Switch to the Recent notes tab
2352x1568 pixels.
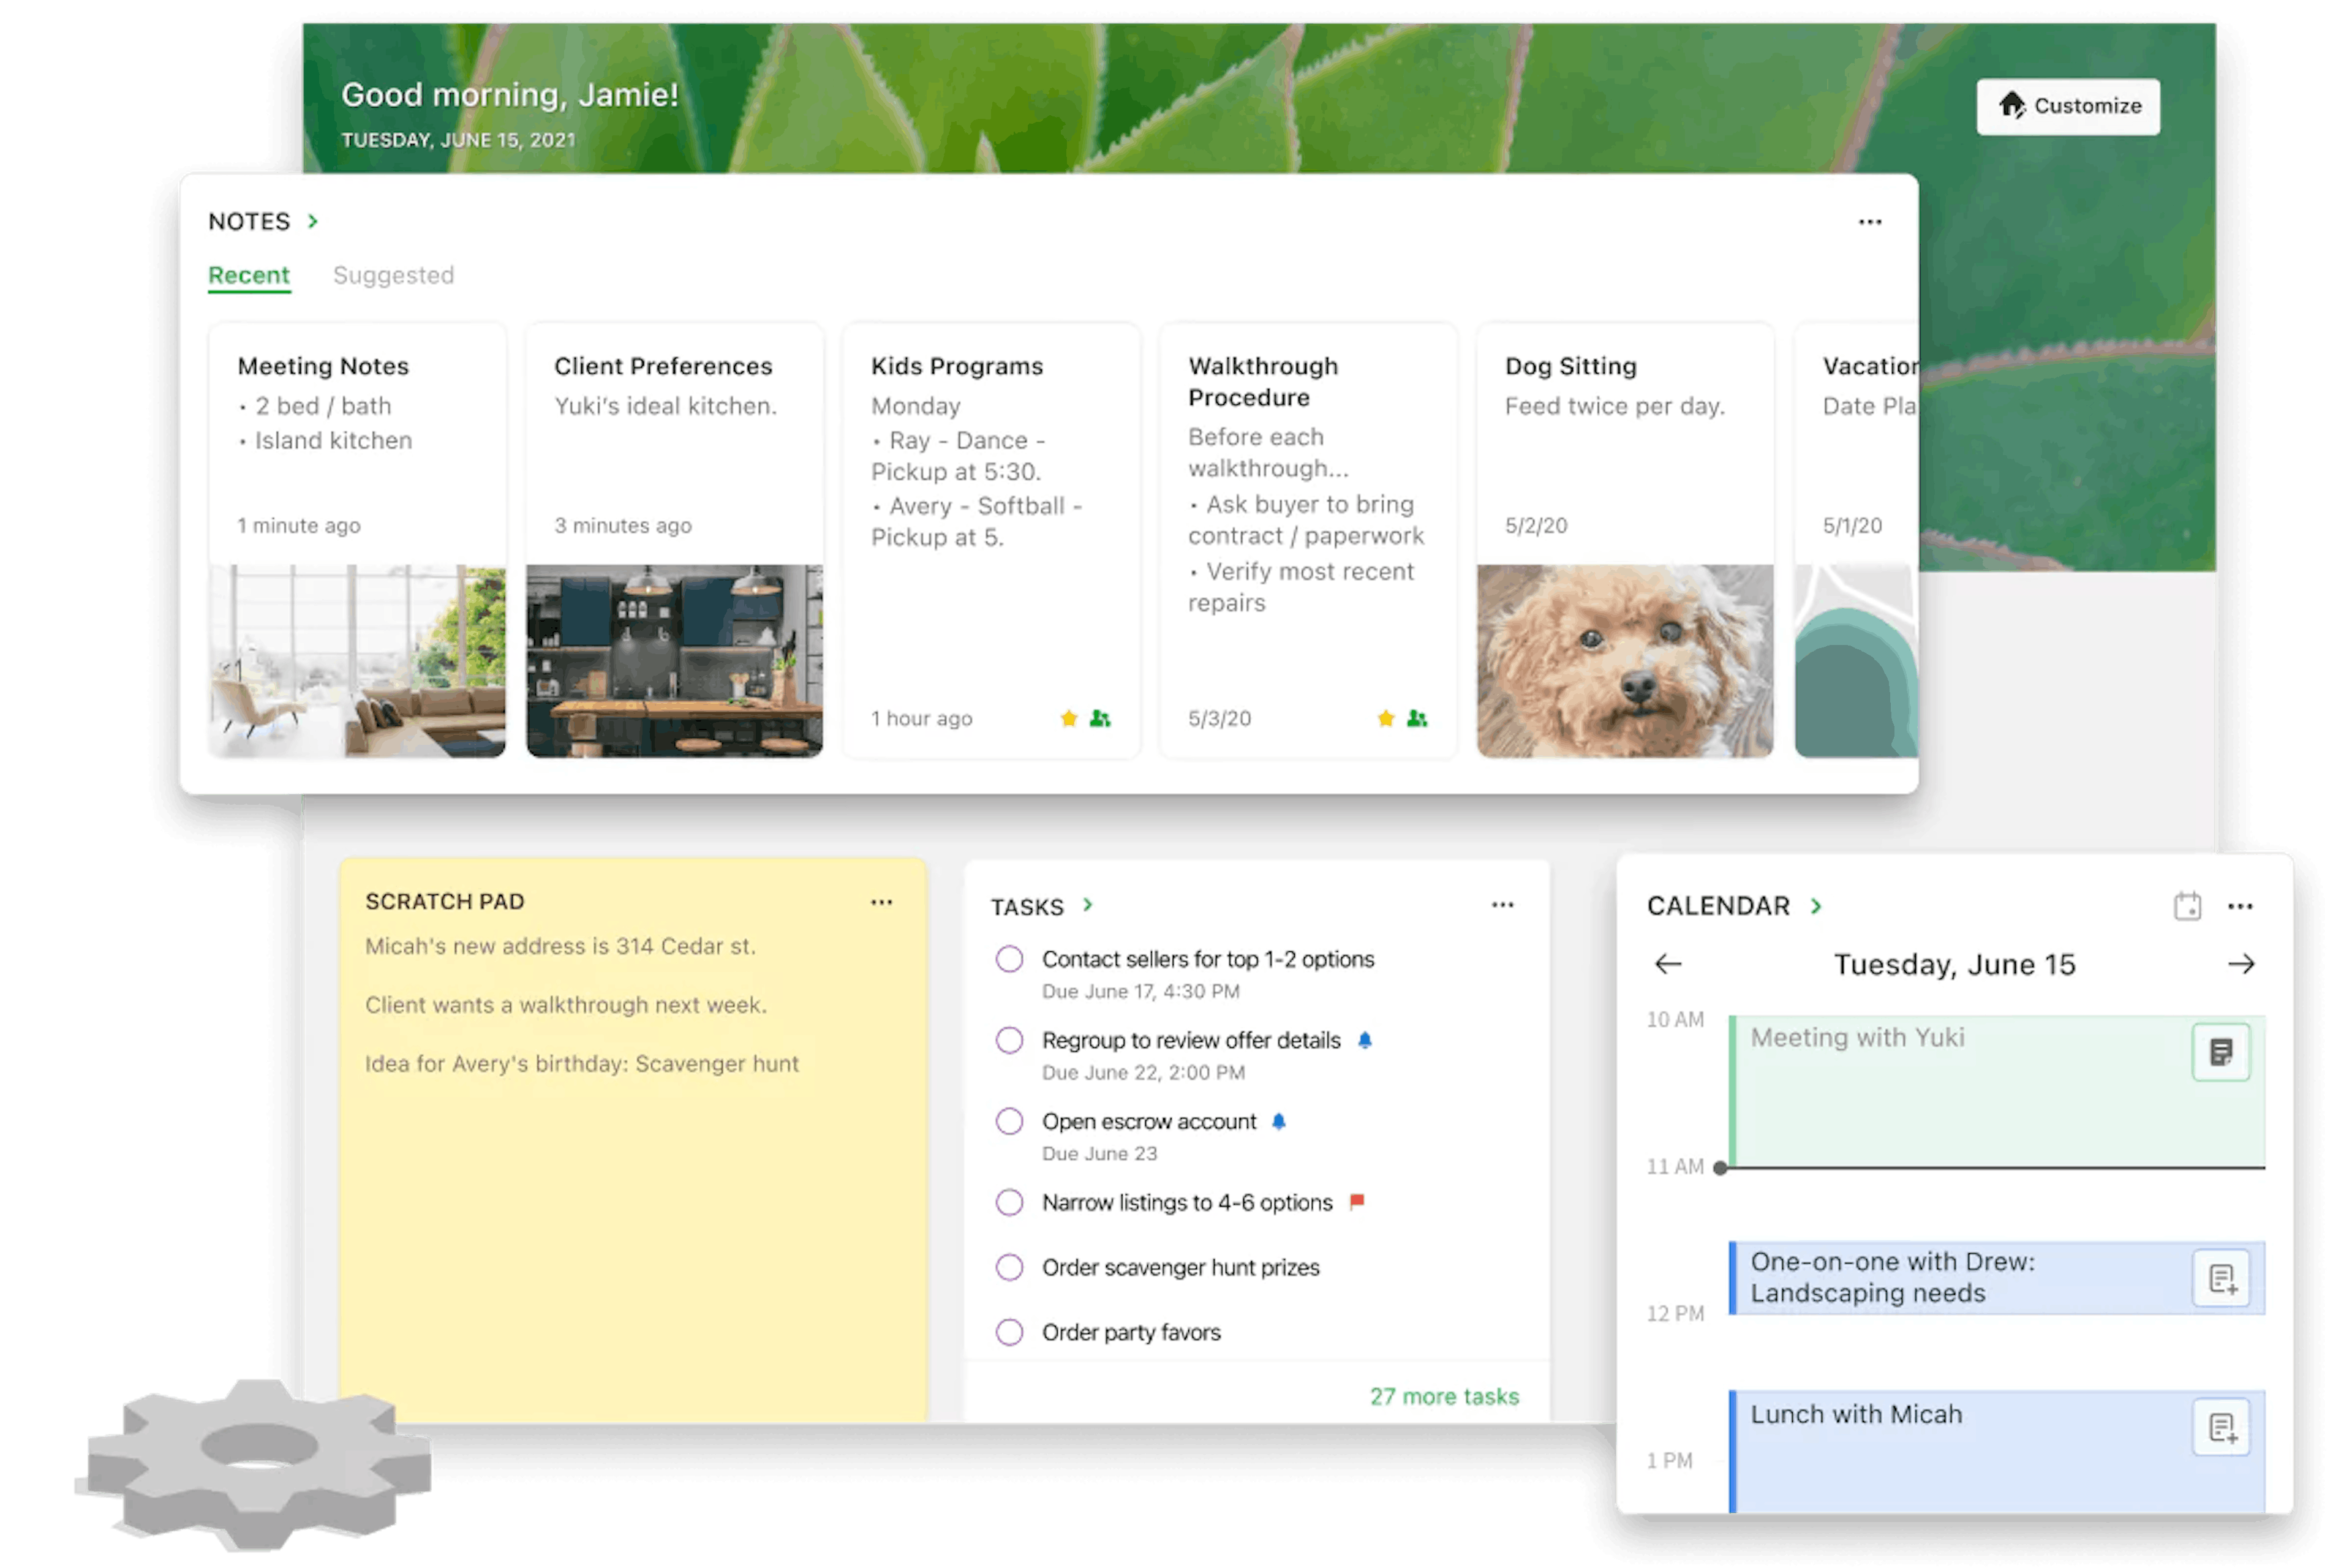(249, 275)
